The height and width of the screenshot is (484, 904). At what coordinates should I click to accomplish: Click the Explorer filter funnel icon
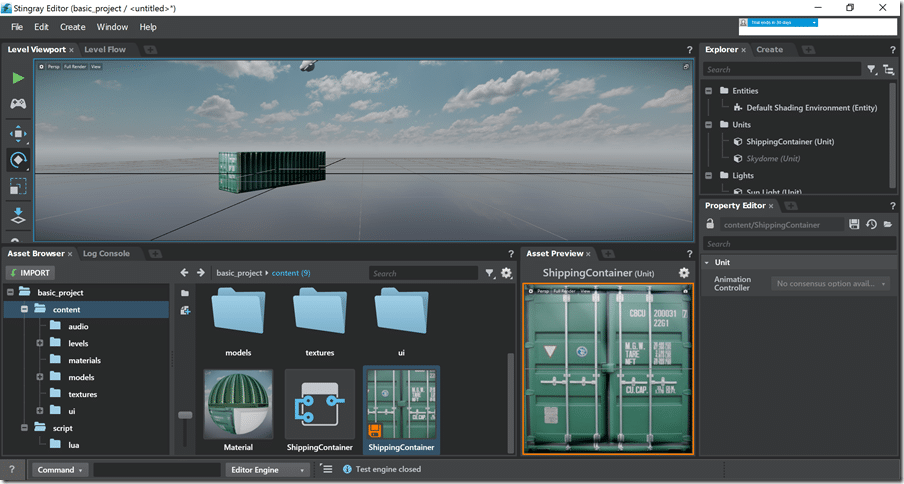(x=871, y=70)
